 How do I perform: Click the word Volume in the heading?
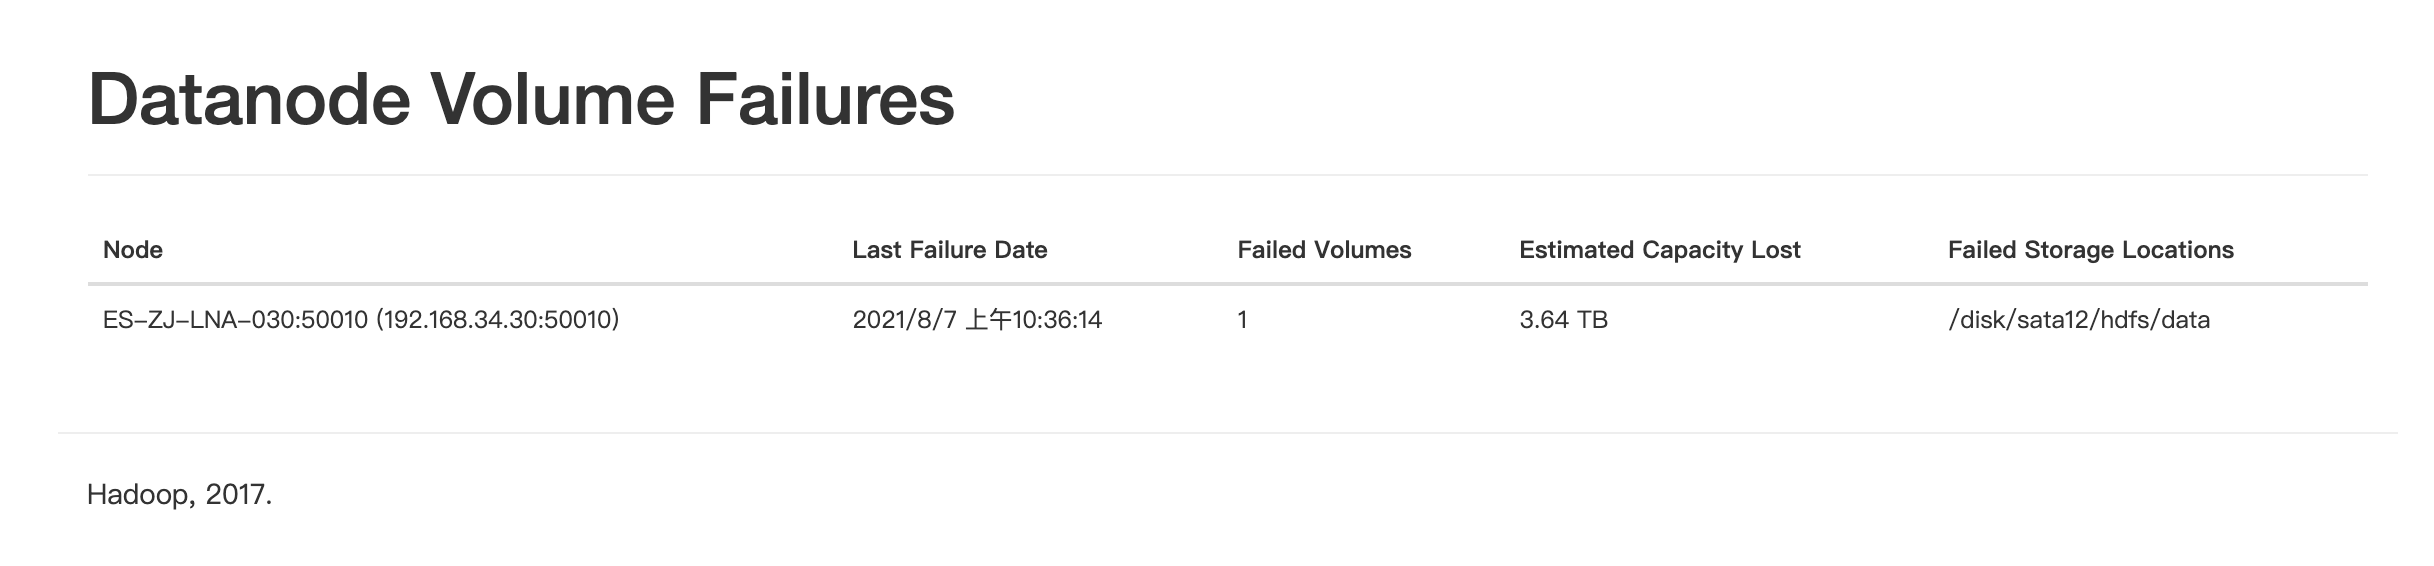tap(552, 100)
